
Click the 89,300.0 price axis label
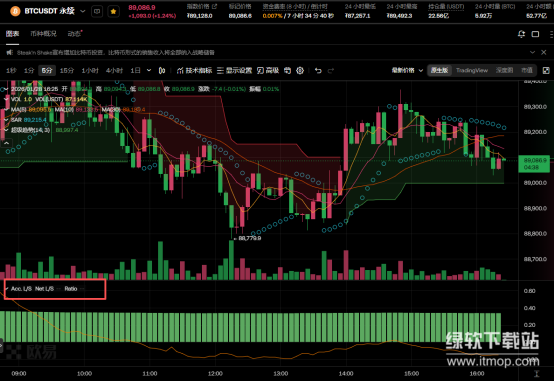pos(535,106)
